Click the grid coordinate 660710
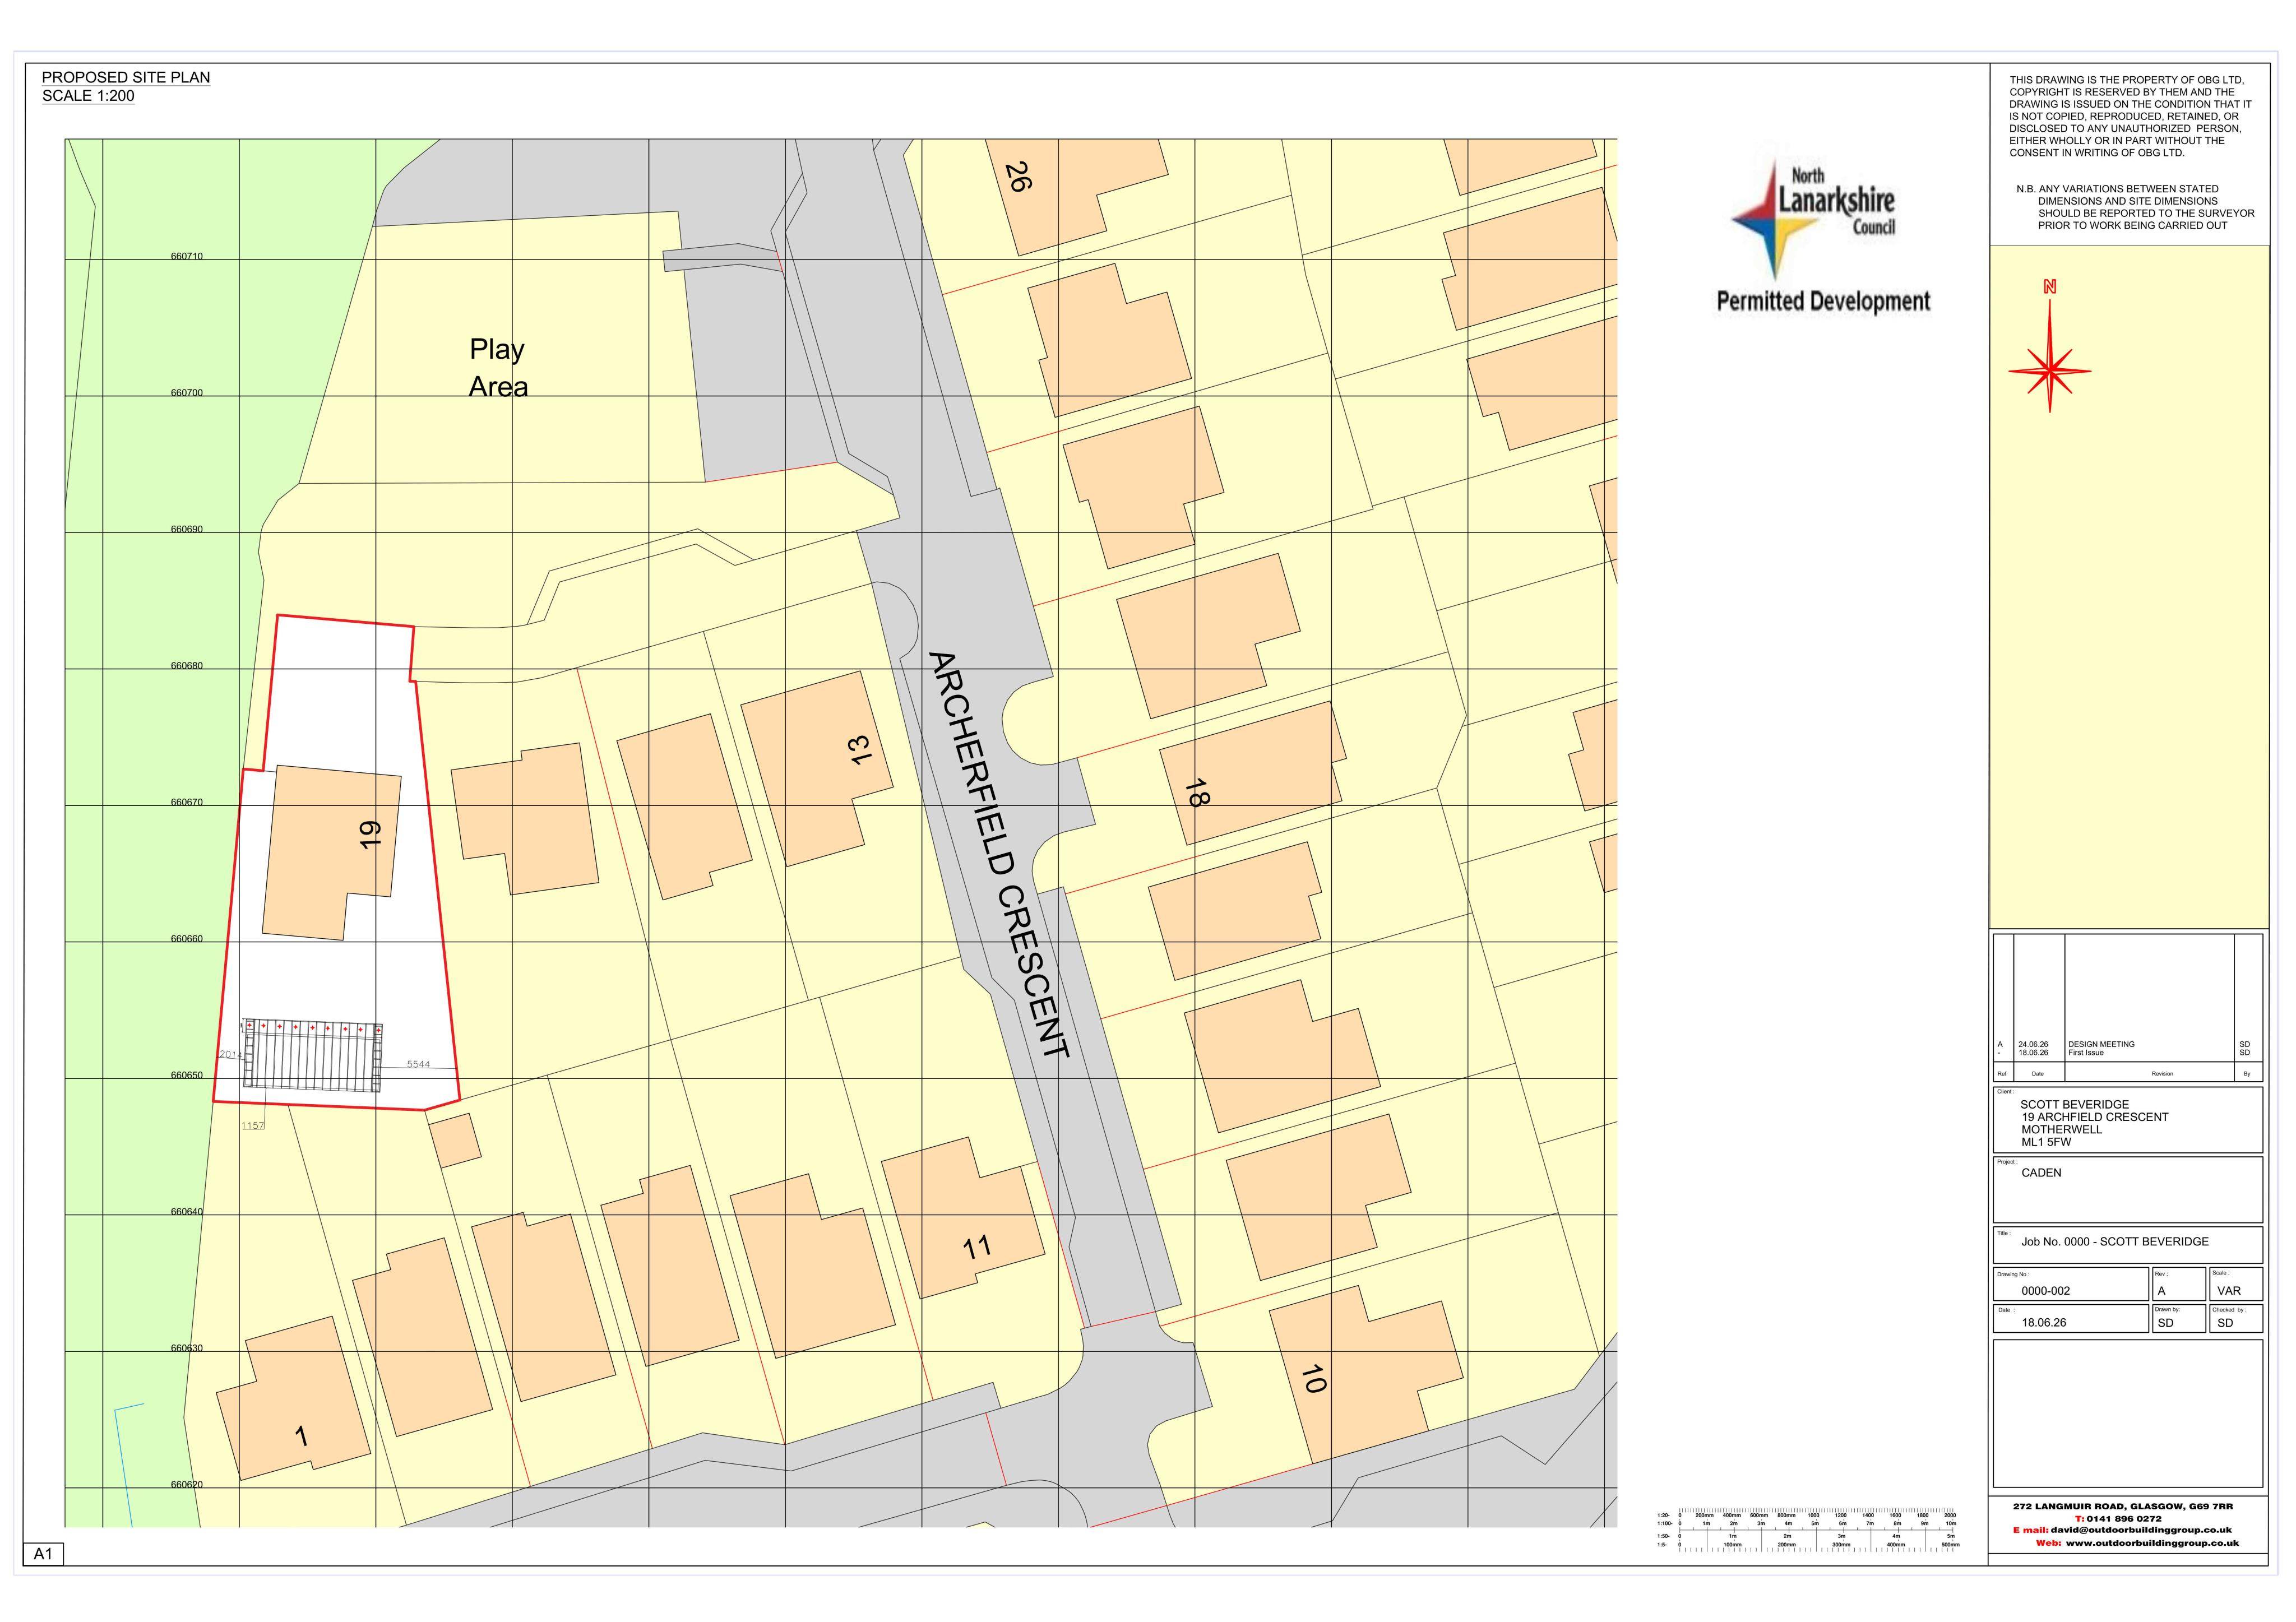 [186, 256]
